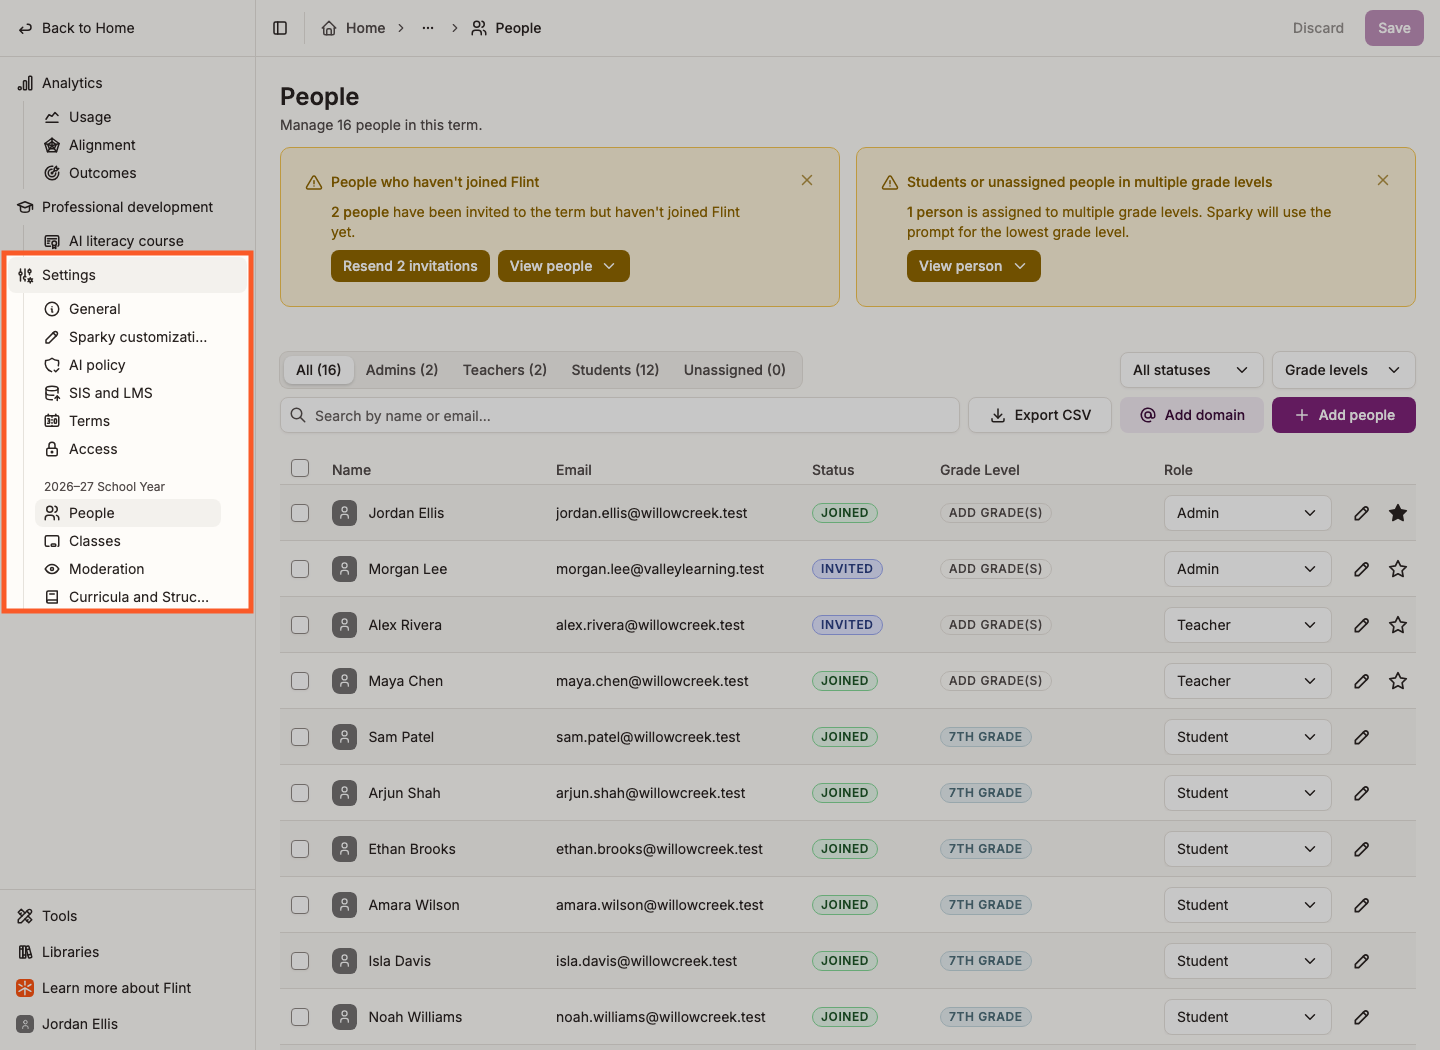Viewport: 1440px width, 1050px height.
Task: Select the Sam Patel row checkbox
Action: [300, 737]
